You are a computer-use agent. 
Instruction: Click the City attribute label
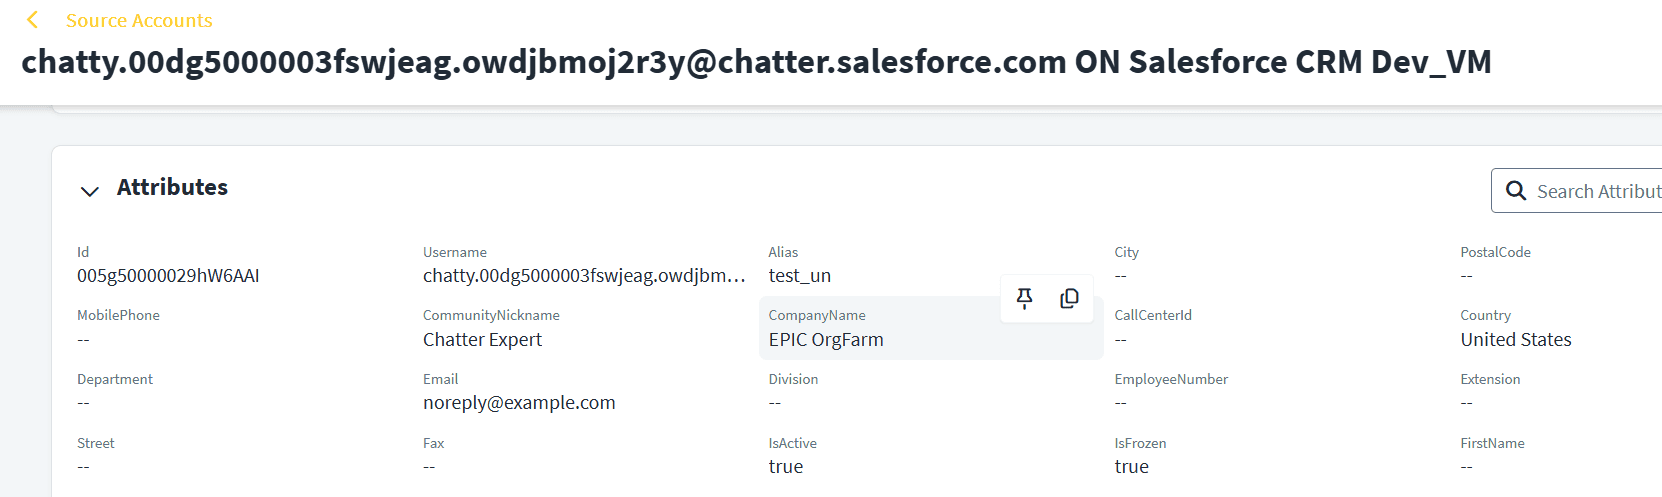pos(1126,252)
